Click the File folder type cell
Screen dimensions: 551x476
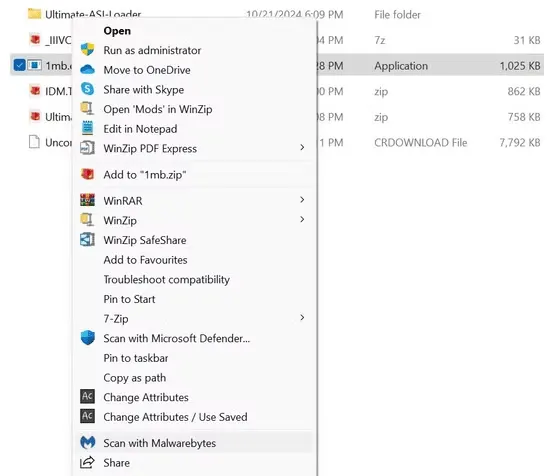pyautogui.click(x=397, y=14)
